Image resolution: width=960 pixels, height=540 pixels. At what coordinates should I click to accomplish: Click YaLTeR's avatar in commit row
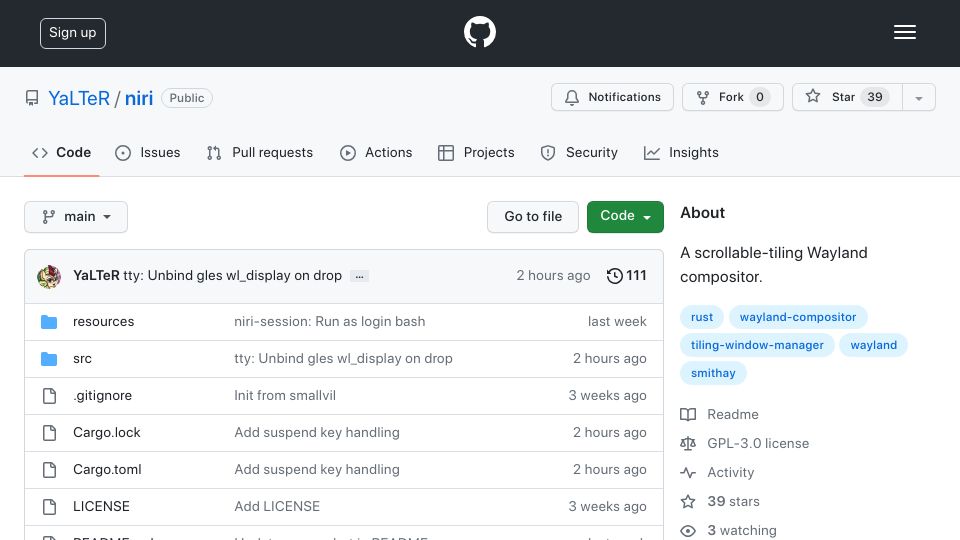49,276
